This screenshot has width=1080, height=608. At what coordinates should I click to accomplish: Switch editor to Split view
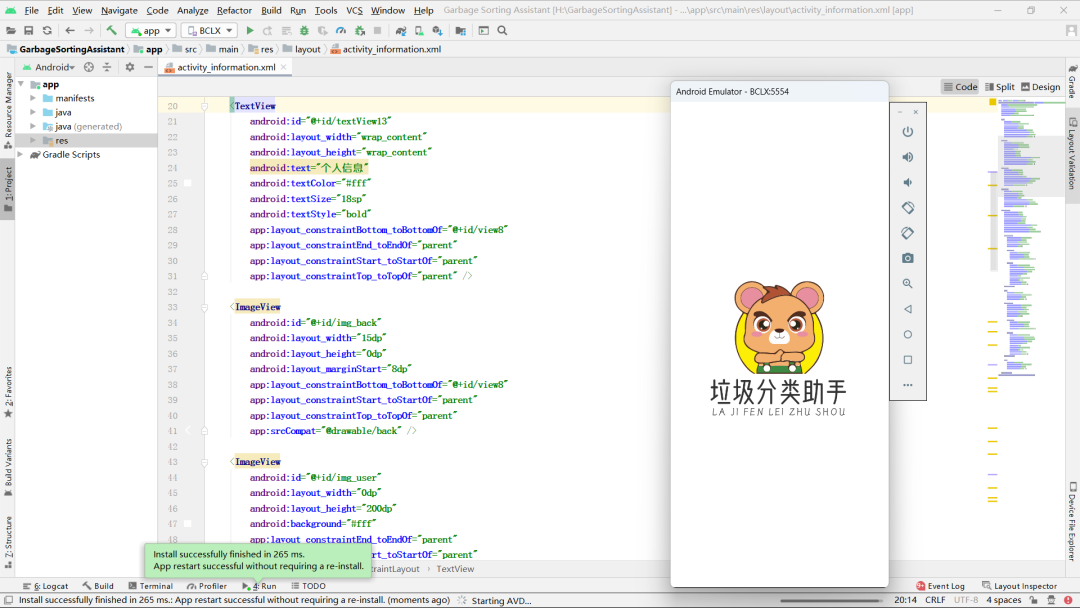[1000, 87]
